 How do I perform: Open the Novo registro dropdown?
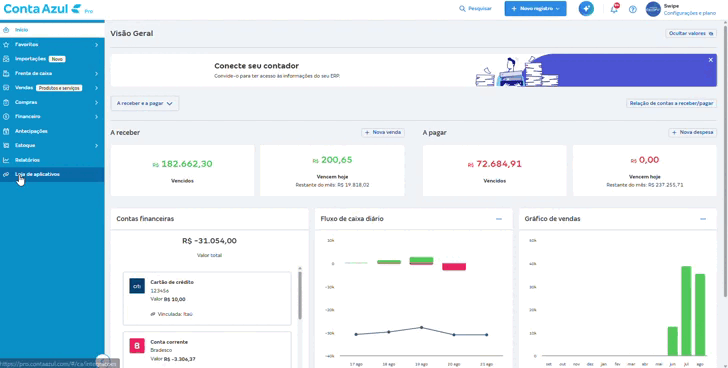[x=535, y=9]
